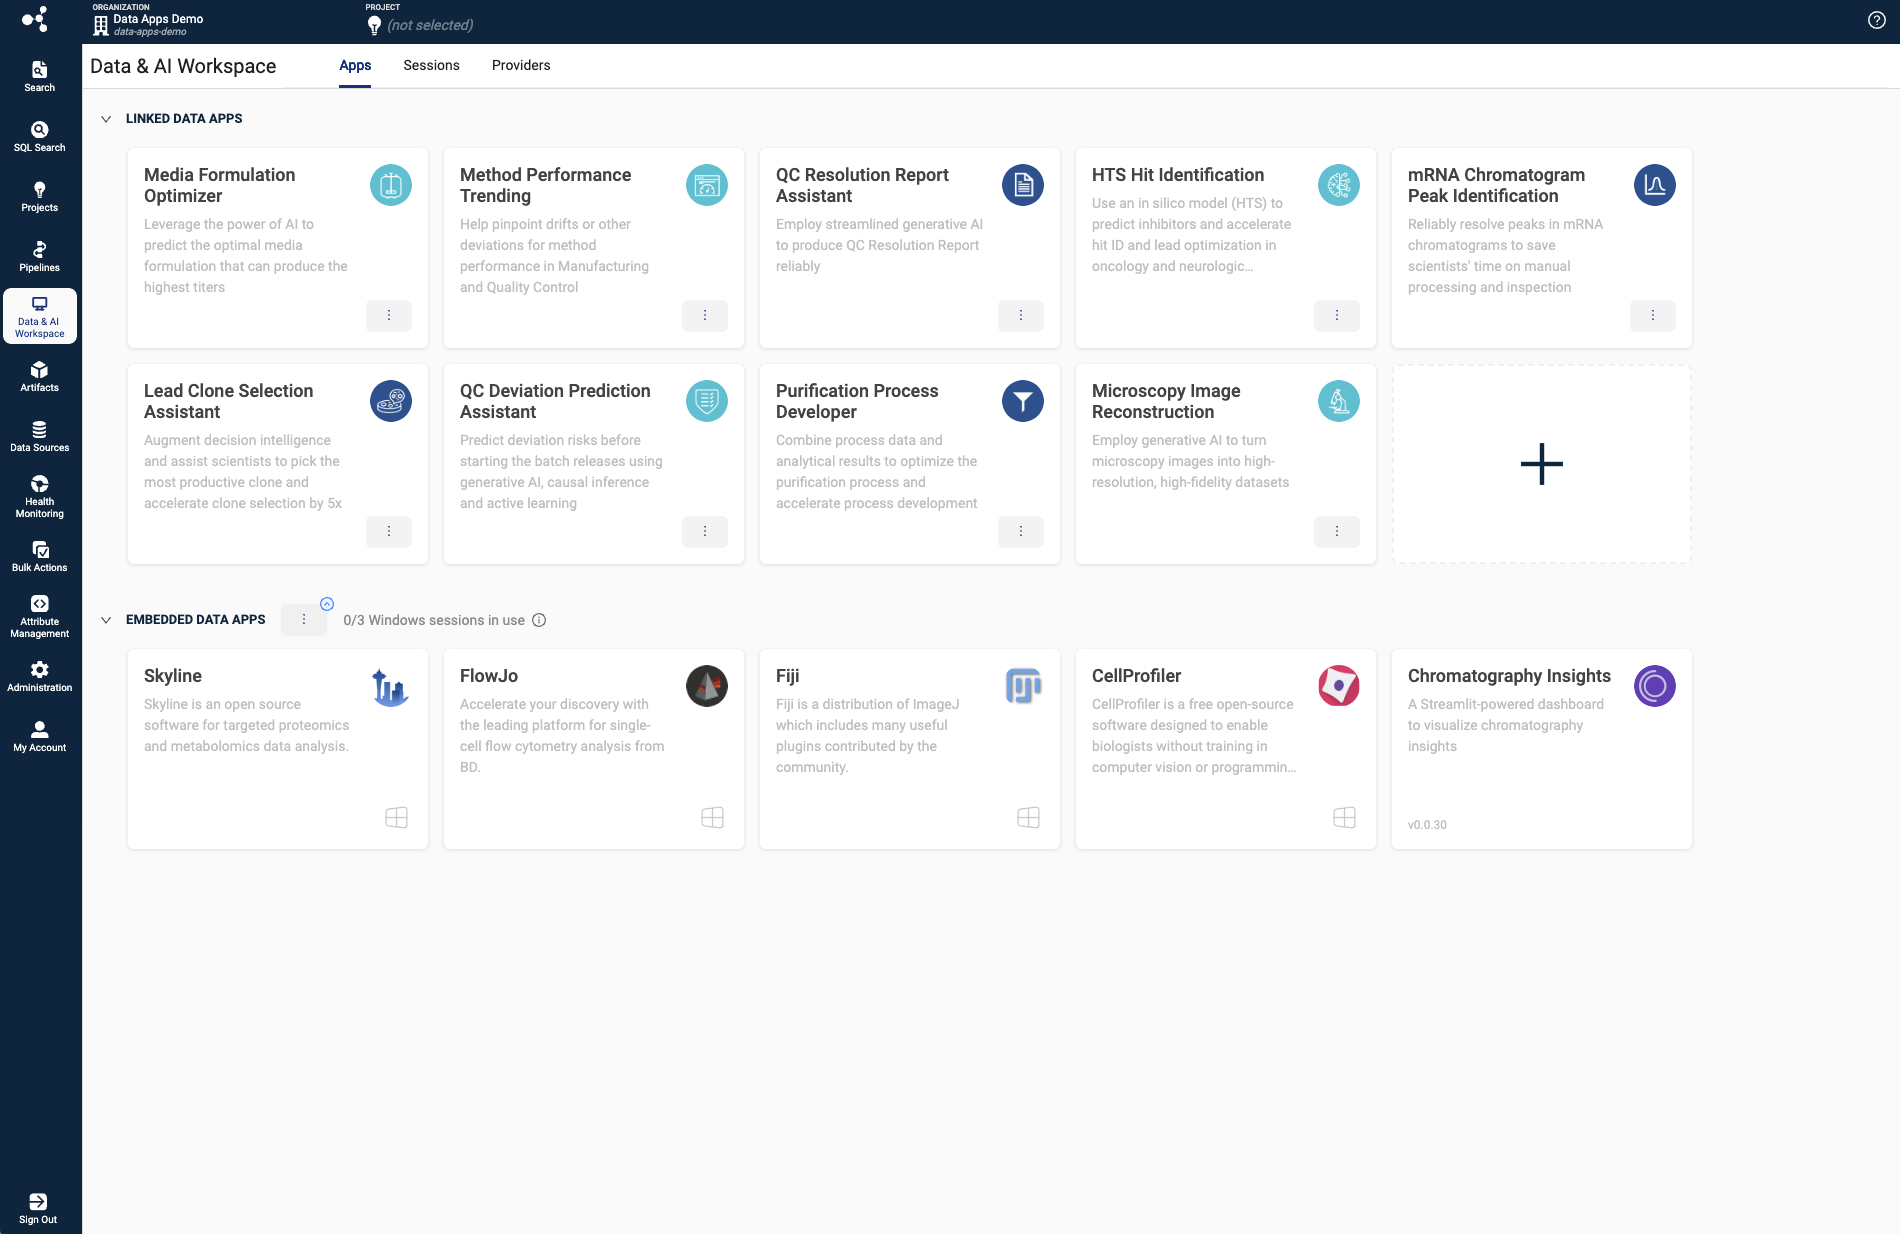Collapse the Embedded Data Apps section
Image resolution: width=1900 pixels, height=1234 pixels.
pyautogui.click(x=106, y=620)
